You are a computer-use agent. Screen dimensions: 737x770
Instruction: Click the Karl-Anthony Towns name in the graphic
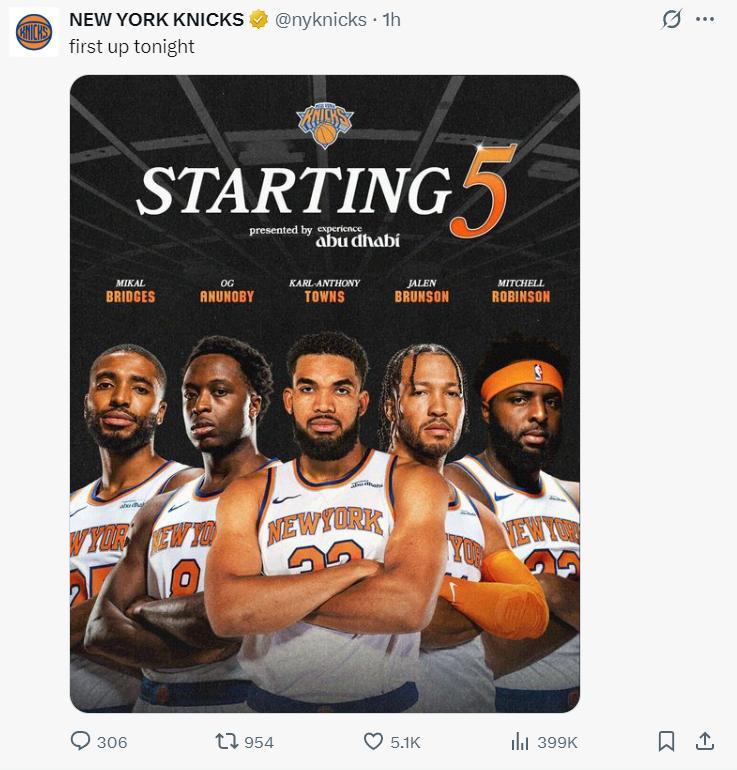(324, 290)
